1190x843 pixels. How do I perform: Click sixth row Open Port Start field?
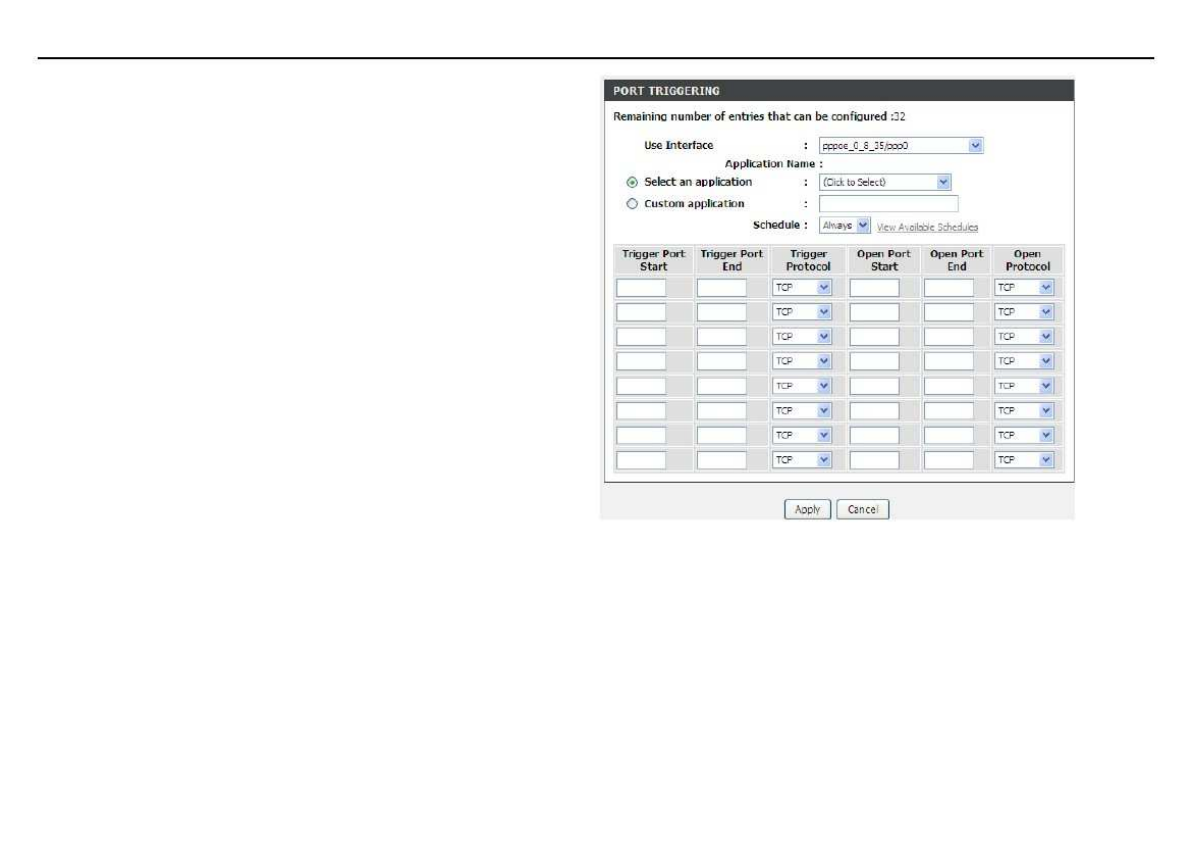(x=874, y=410)
